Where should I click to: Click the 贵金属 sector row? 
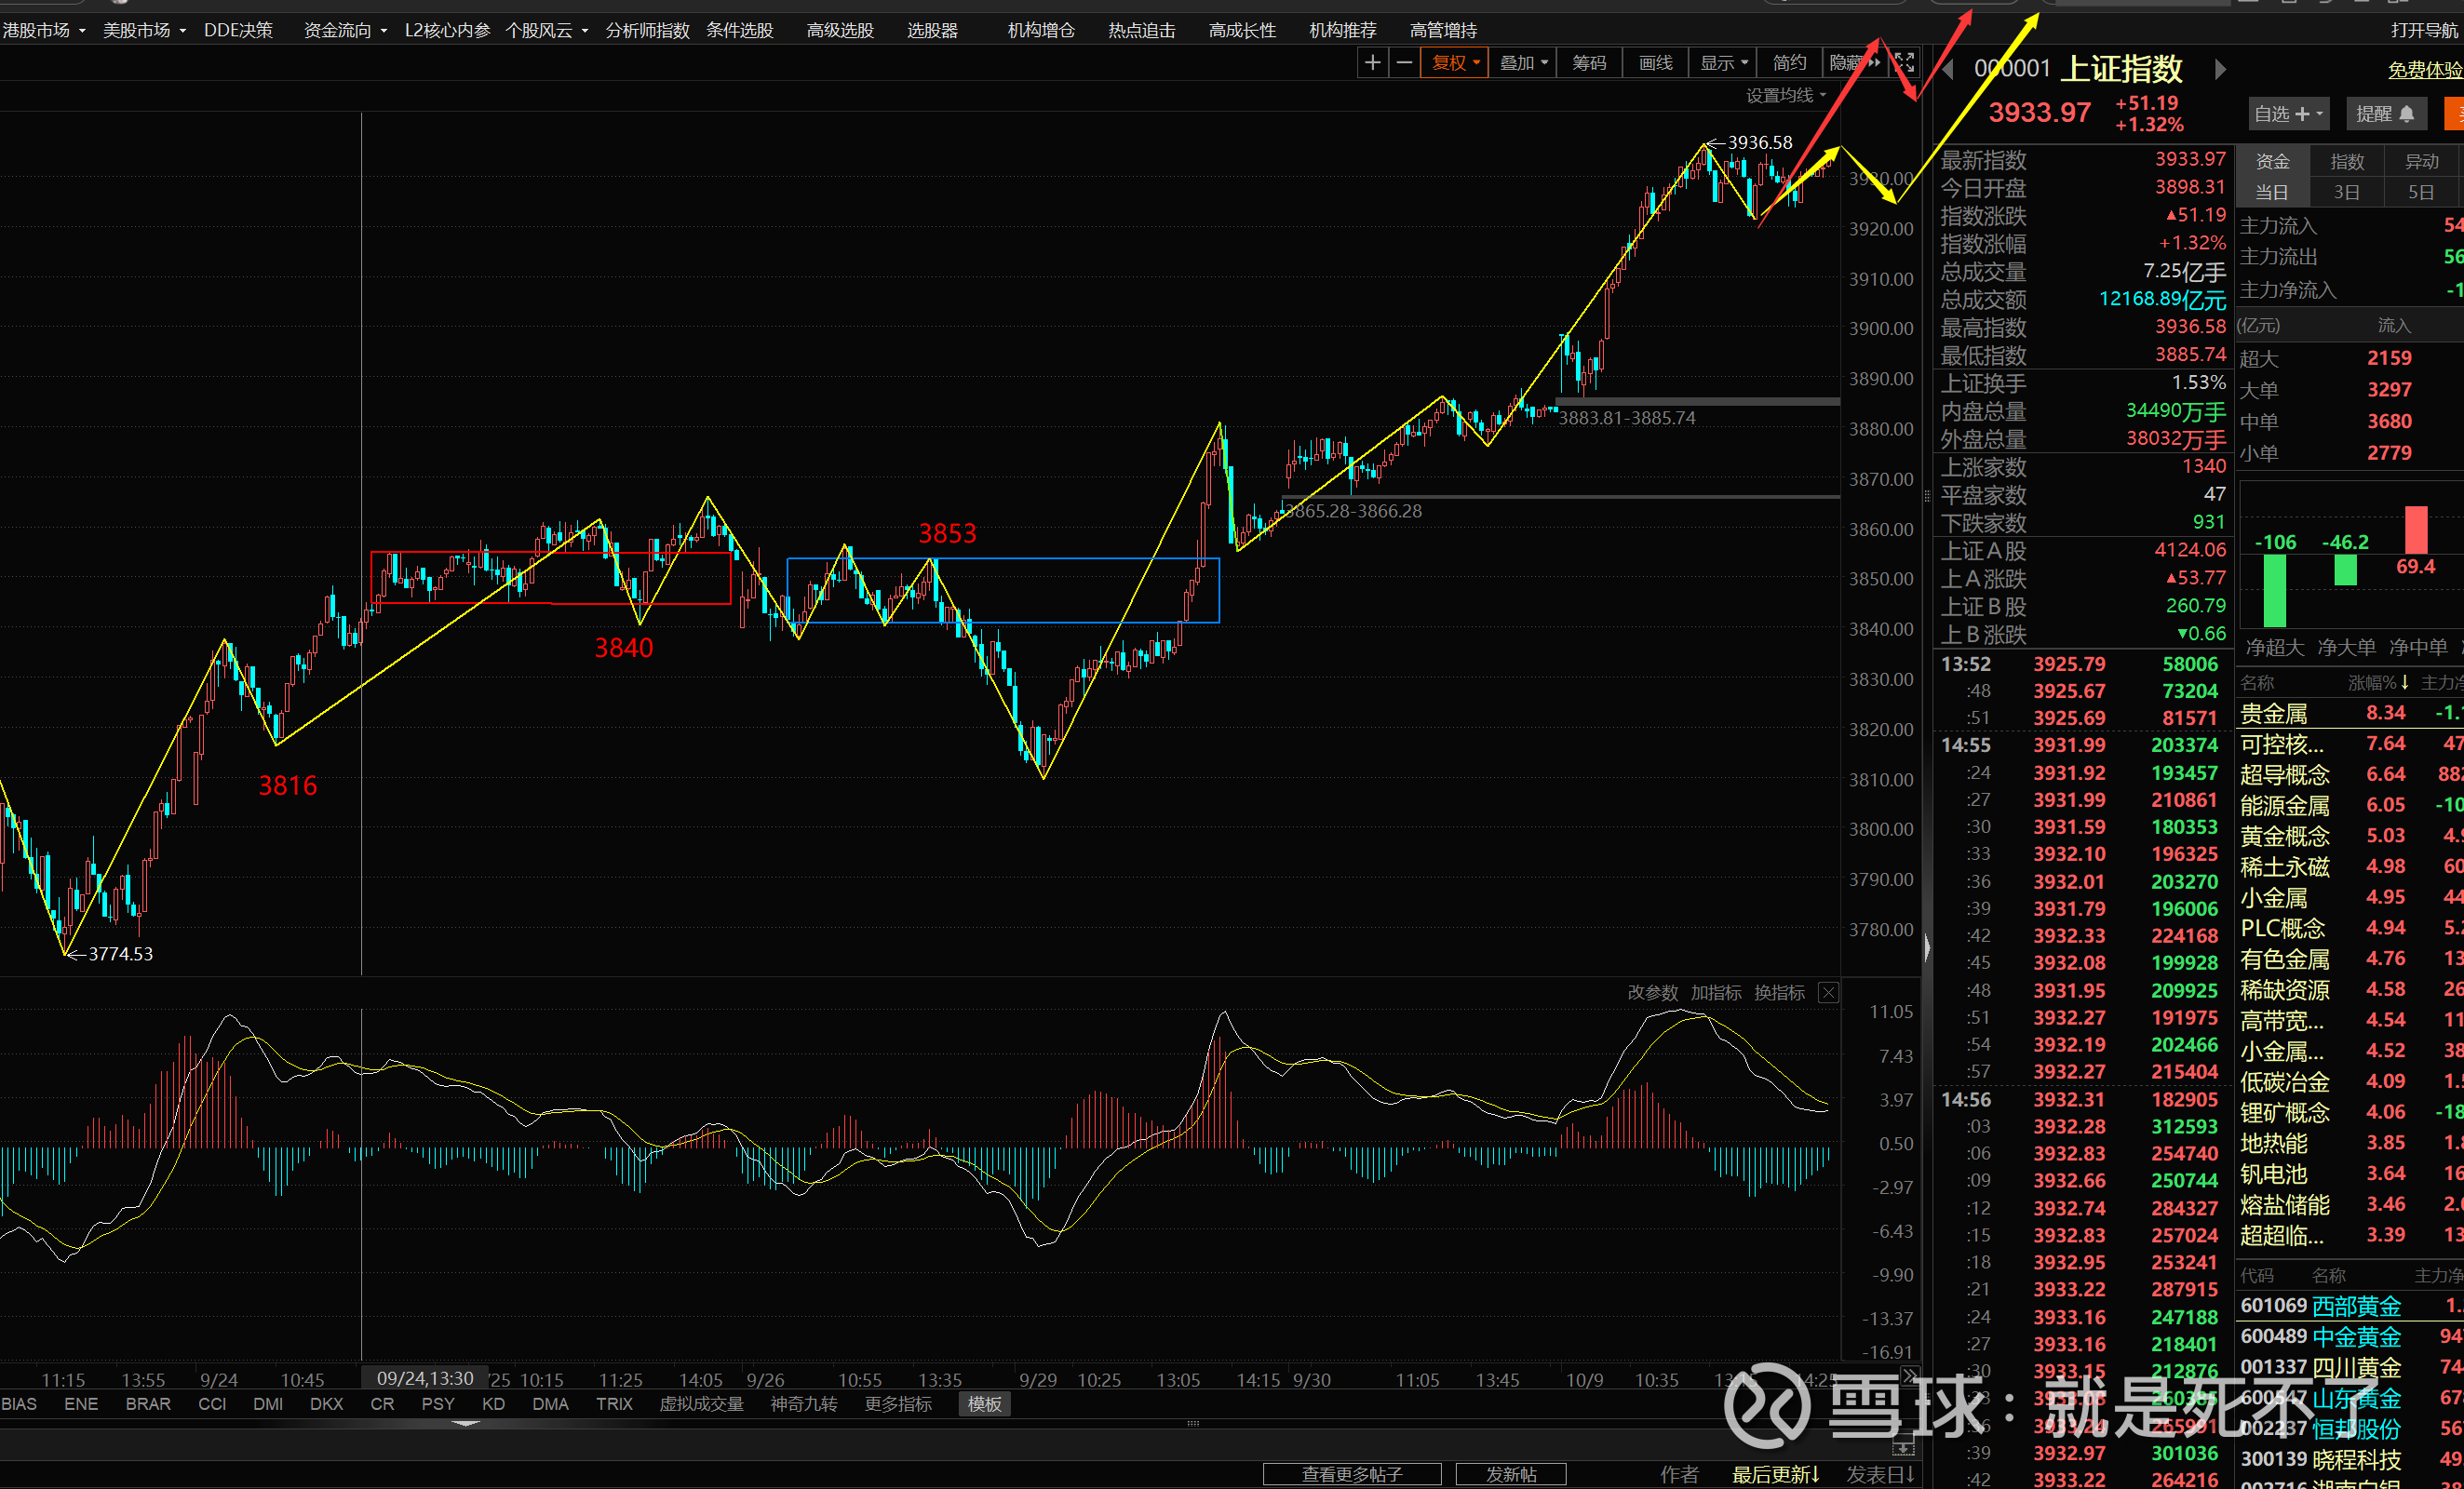click(x=2274, y=713)
